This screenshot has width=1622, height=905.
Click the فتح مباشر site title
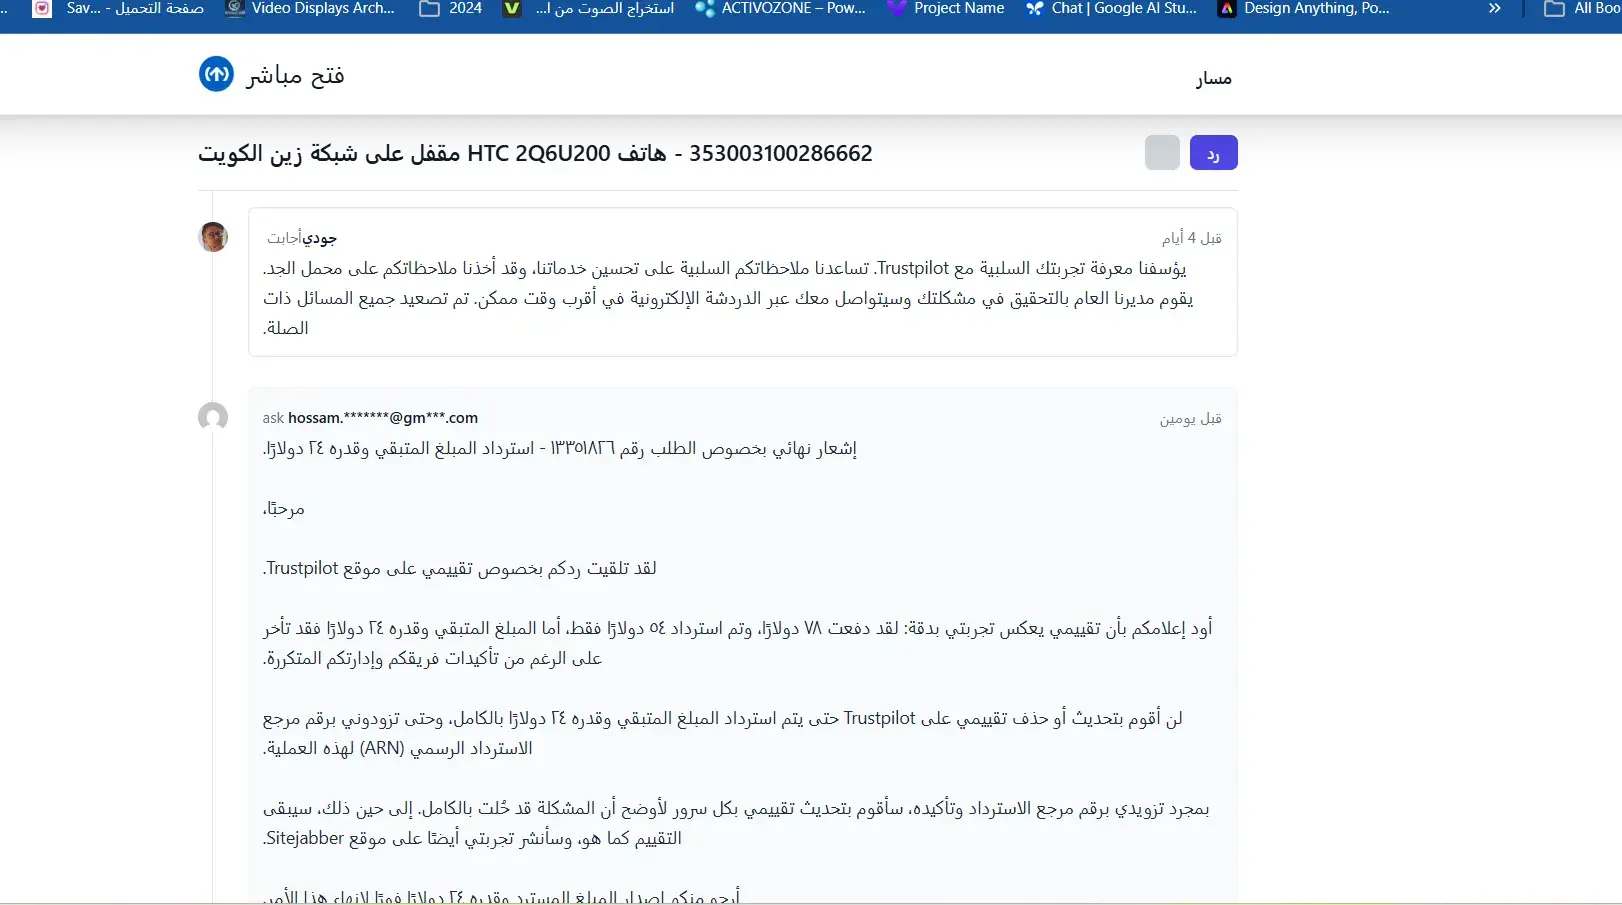296,75
